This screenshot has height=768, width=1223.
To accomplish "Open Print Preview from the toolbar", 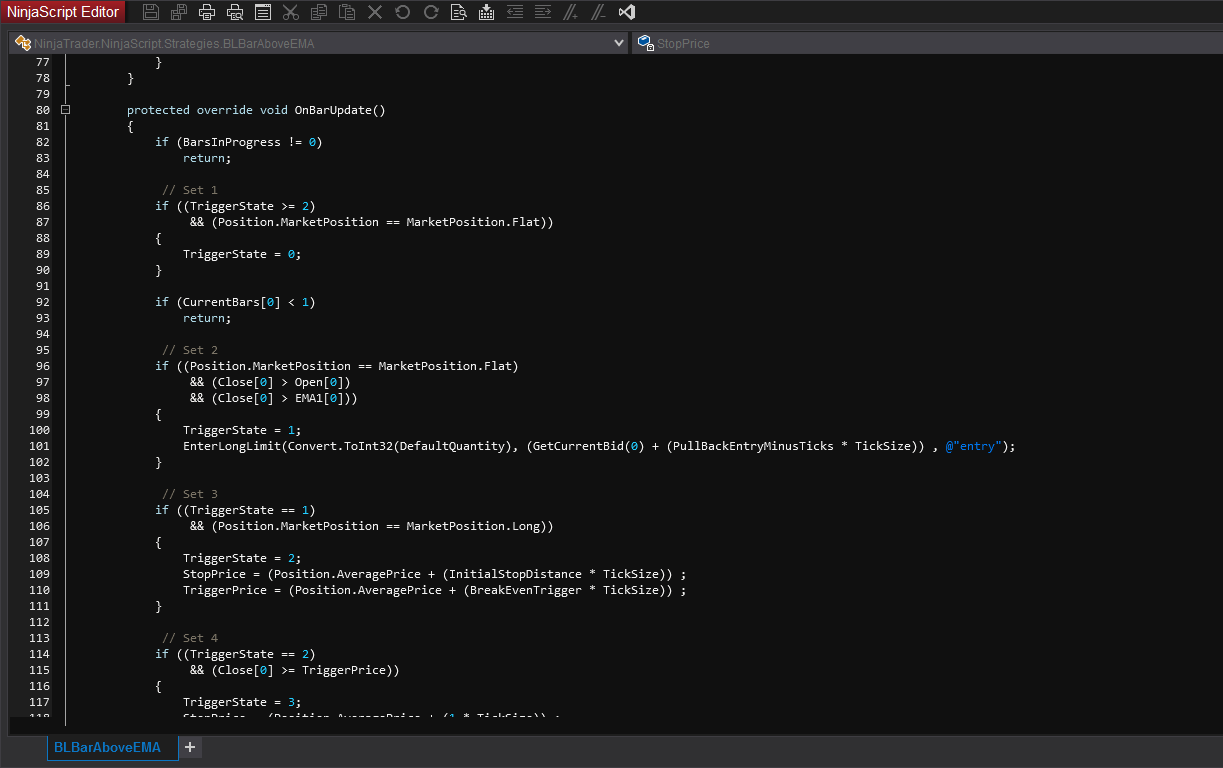I will pyautogui.click(x=235, y=12).
